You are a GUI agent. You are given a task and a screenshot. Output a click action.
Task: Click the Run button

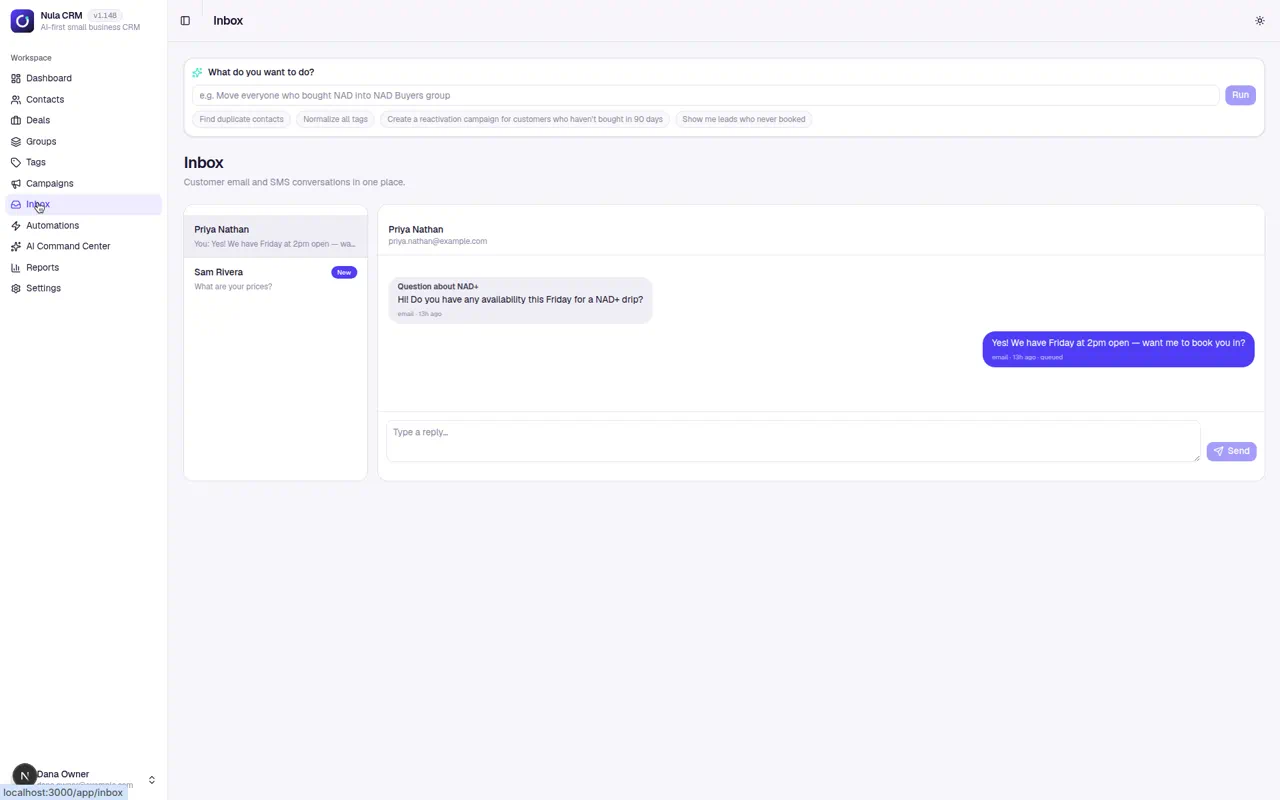[1240, 95]
